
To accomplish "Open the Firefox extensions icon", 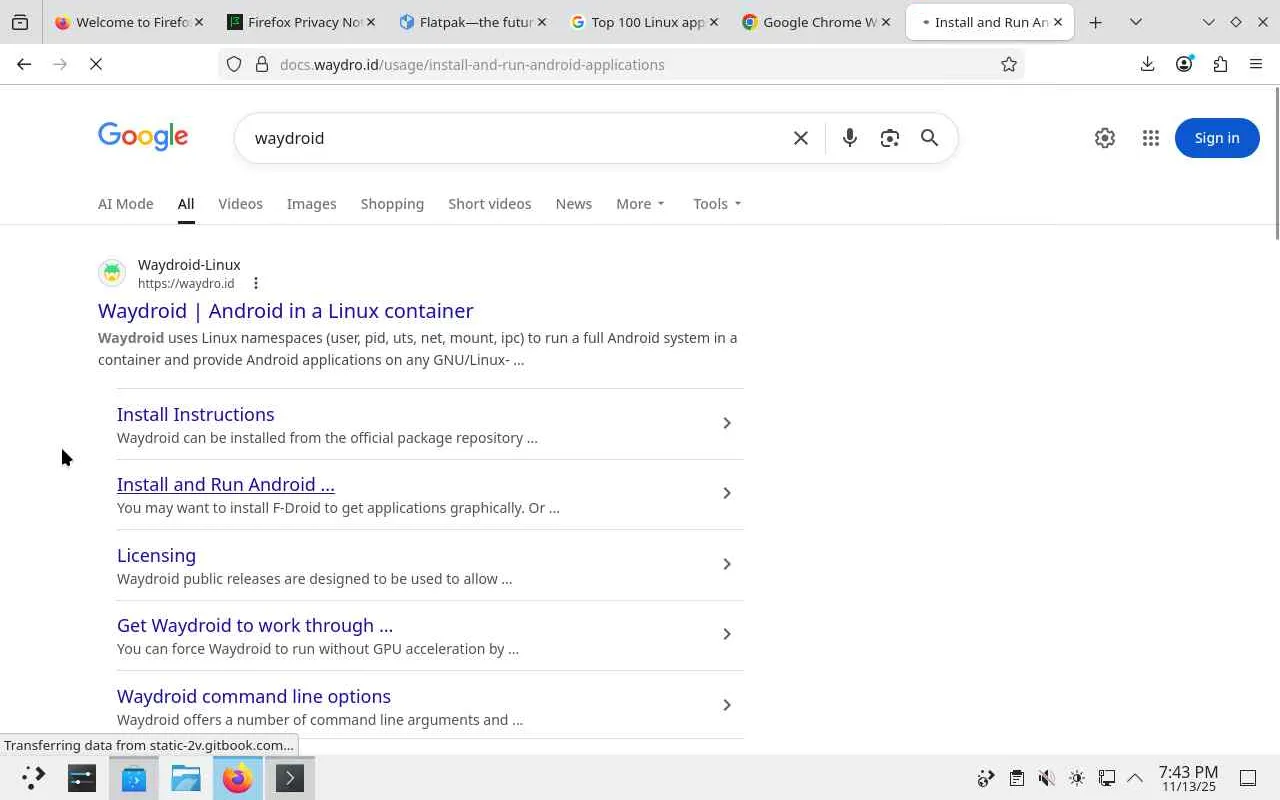I will [1220, 64].
